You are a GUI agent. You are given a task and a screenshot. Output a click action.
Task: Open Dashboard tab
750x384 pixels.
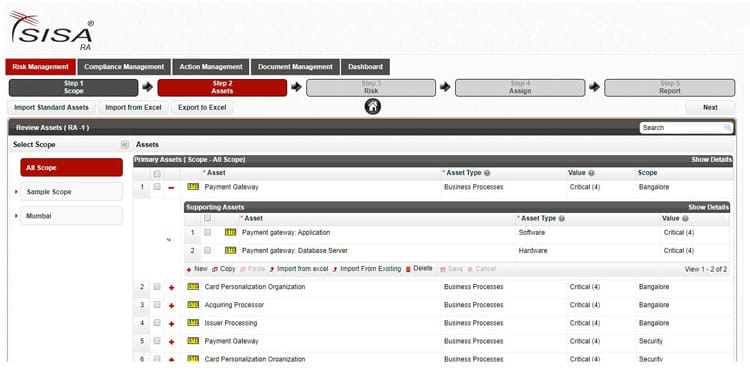[365, 67]
